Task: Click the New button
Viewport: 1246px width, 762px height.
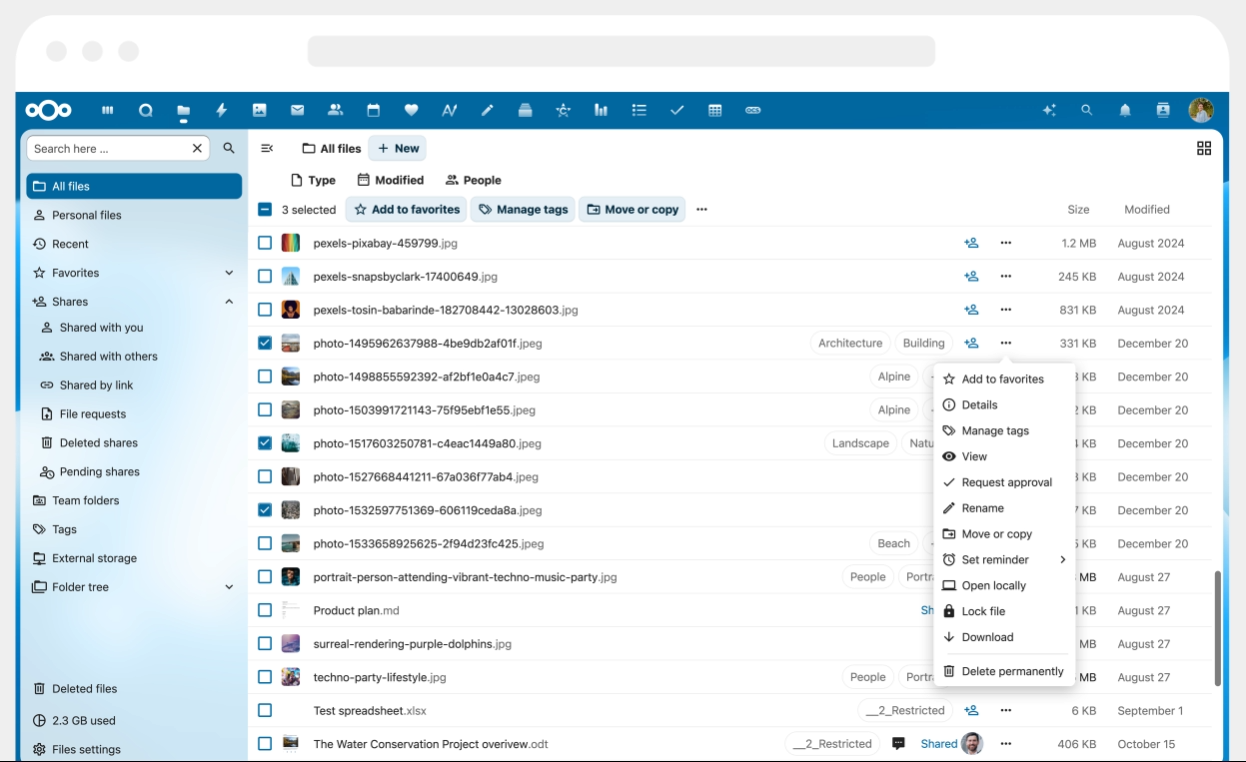Action: click(398, 148)
